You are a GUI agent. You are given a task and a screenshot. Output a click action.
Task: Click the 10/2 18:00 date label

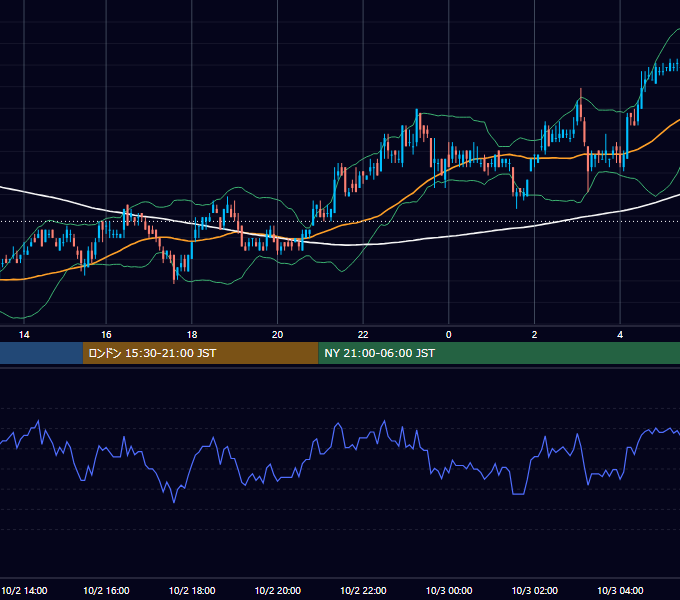click(x=192, y=591)
